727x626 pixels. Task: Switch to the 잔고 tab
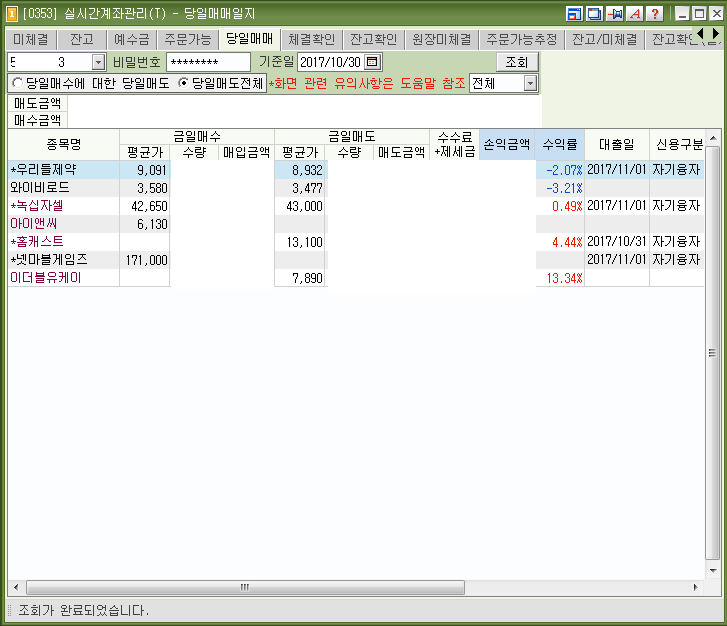pos(82,39)
